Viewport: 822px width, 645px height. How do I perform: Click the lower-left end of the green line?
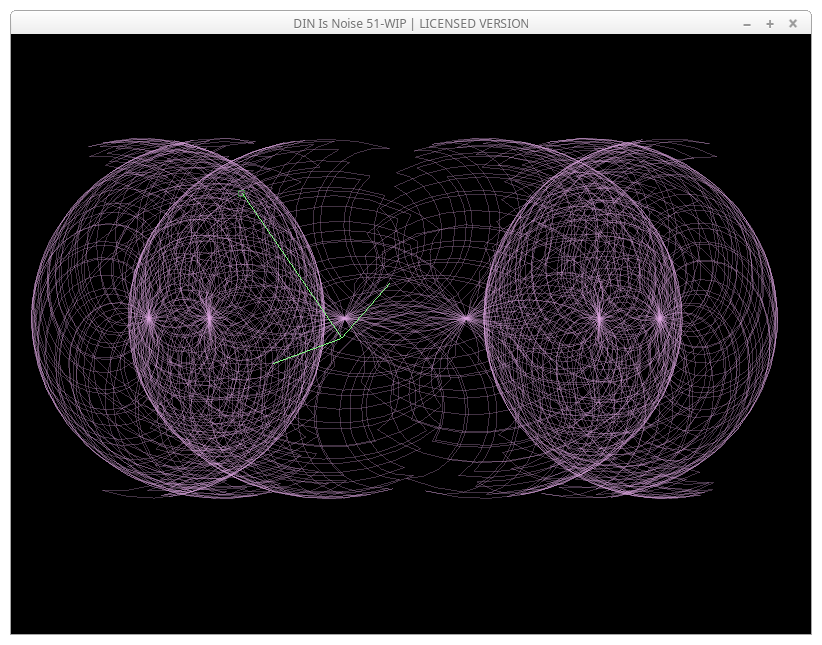tap(274, 362)
